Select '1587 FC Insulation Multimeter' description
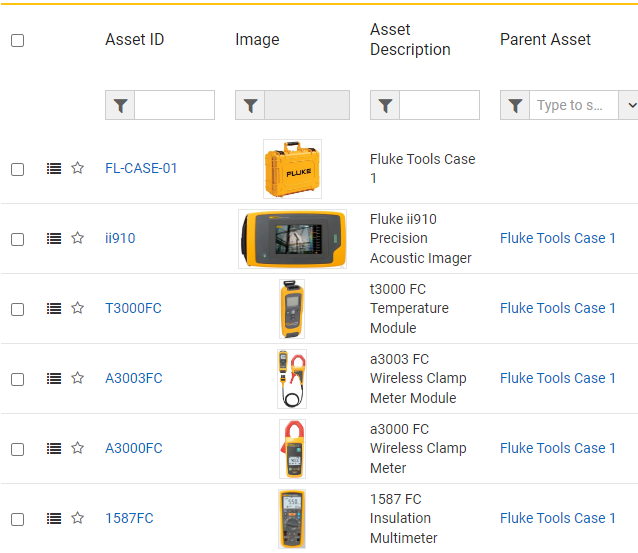Viewport: 638px width, 553px height. [403, 518]
